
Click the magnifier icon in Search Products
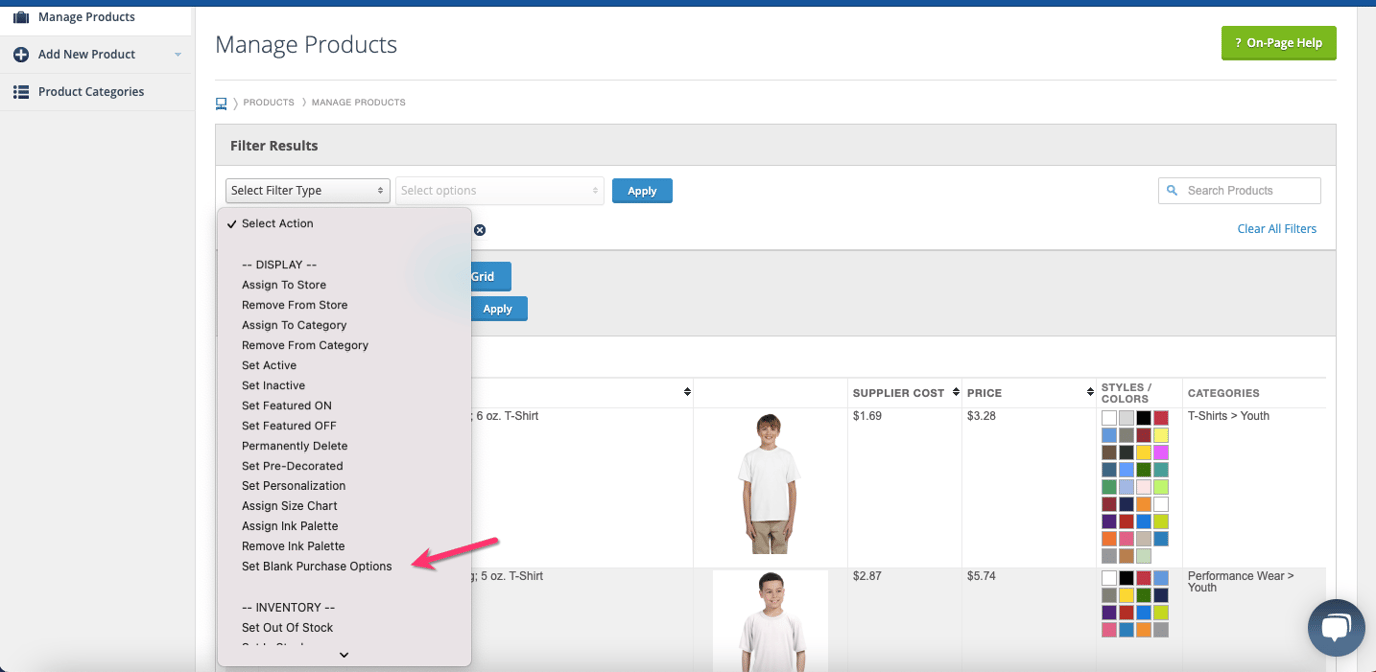1172,190
